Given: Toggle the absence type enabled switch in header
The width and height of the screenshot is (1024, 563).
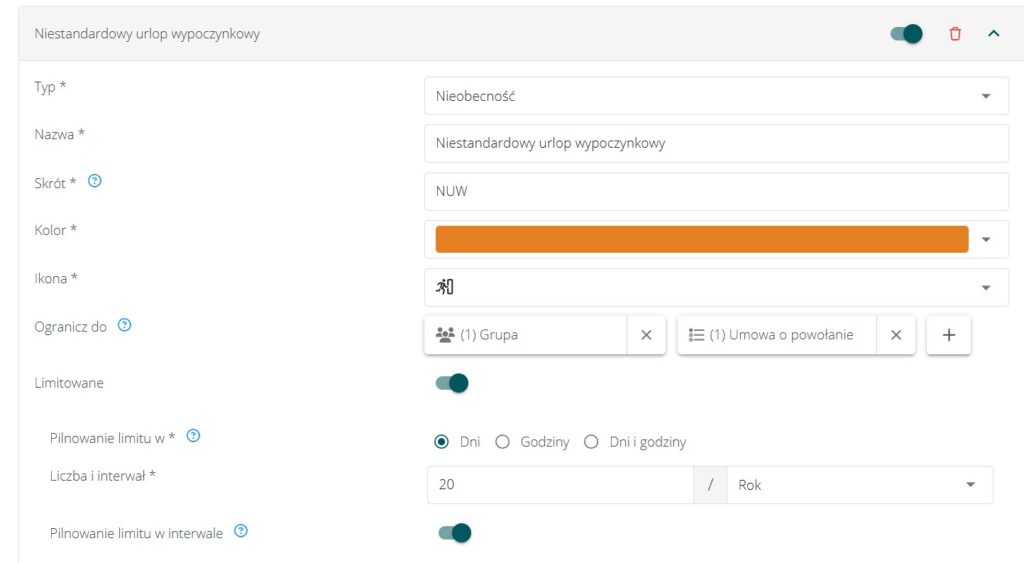Looking at the screenshot, I should 906,34.
